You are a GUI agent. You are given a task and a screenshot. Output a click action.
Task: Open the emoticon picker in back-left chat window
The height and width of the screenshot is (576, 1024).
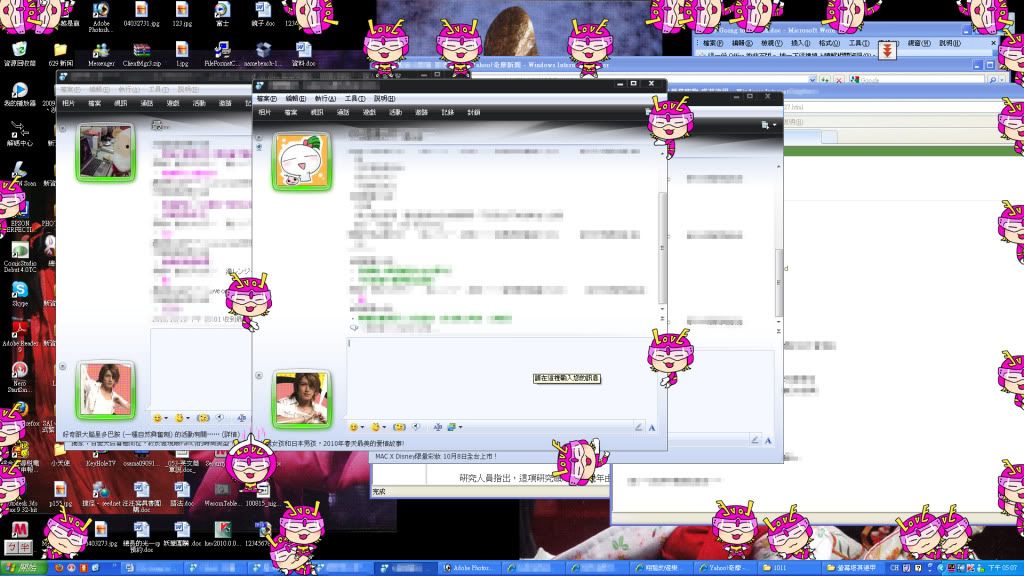157,418
